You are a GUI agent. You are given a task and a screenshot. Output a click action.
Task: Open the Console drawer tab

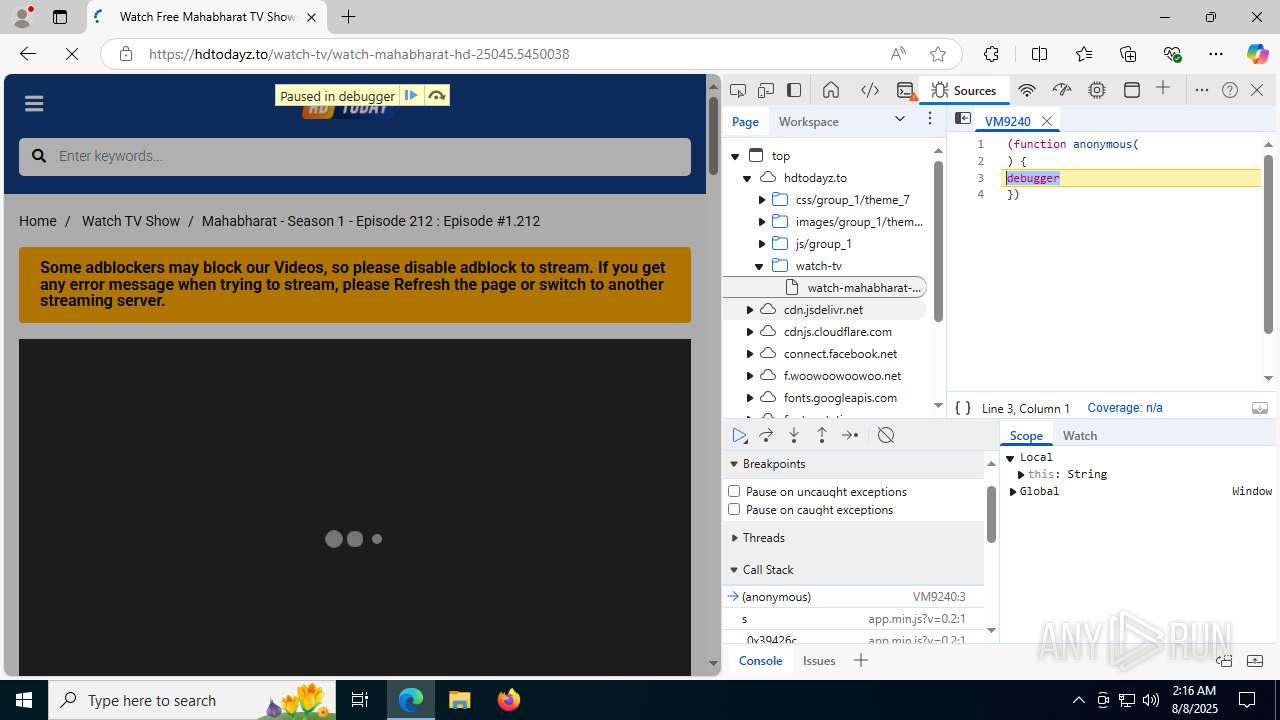760,660
